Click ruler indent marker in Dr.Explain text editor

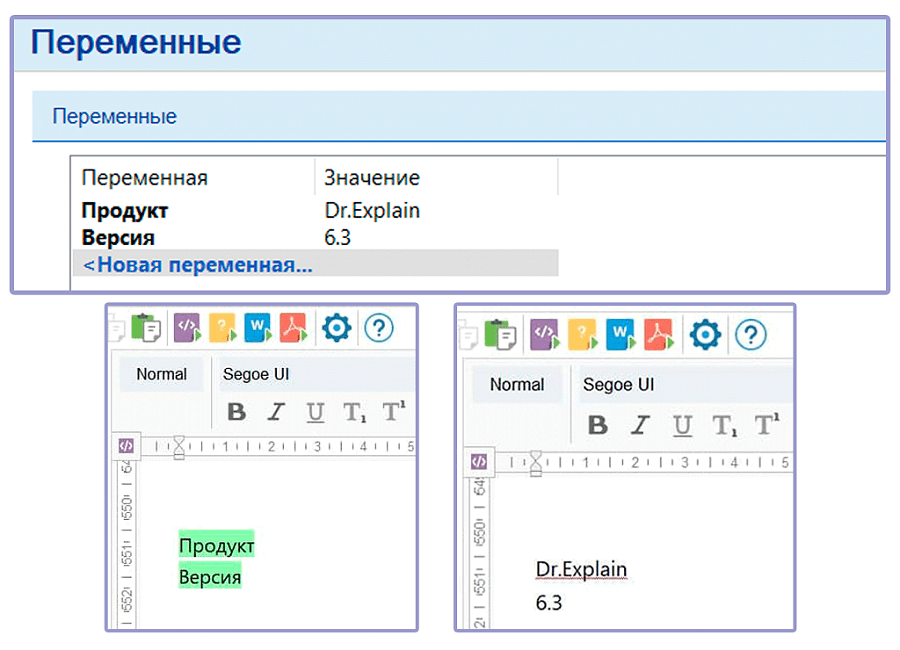click(x=536, y=463)
